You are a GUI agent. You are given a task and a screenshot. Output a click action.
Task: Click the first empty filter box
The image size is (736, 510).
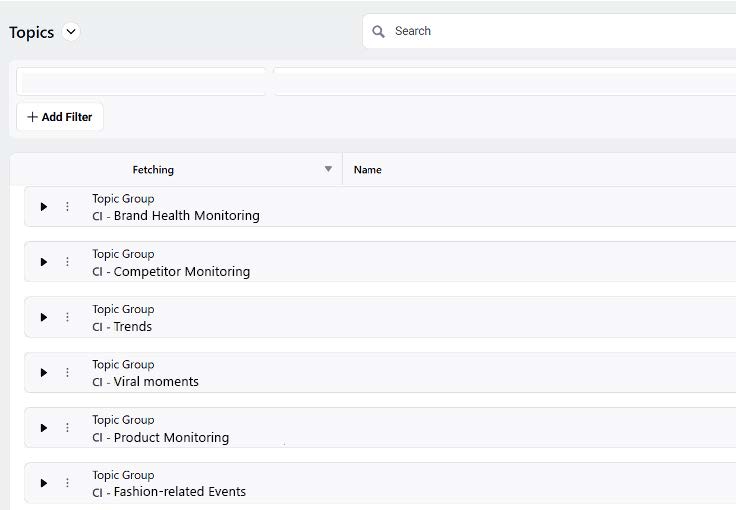pyautogui.click(x=141, y=82)
